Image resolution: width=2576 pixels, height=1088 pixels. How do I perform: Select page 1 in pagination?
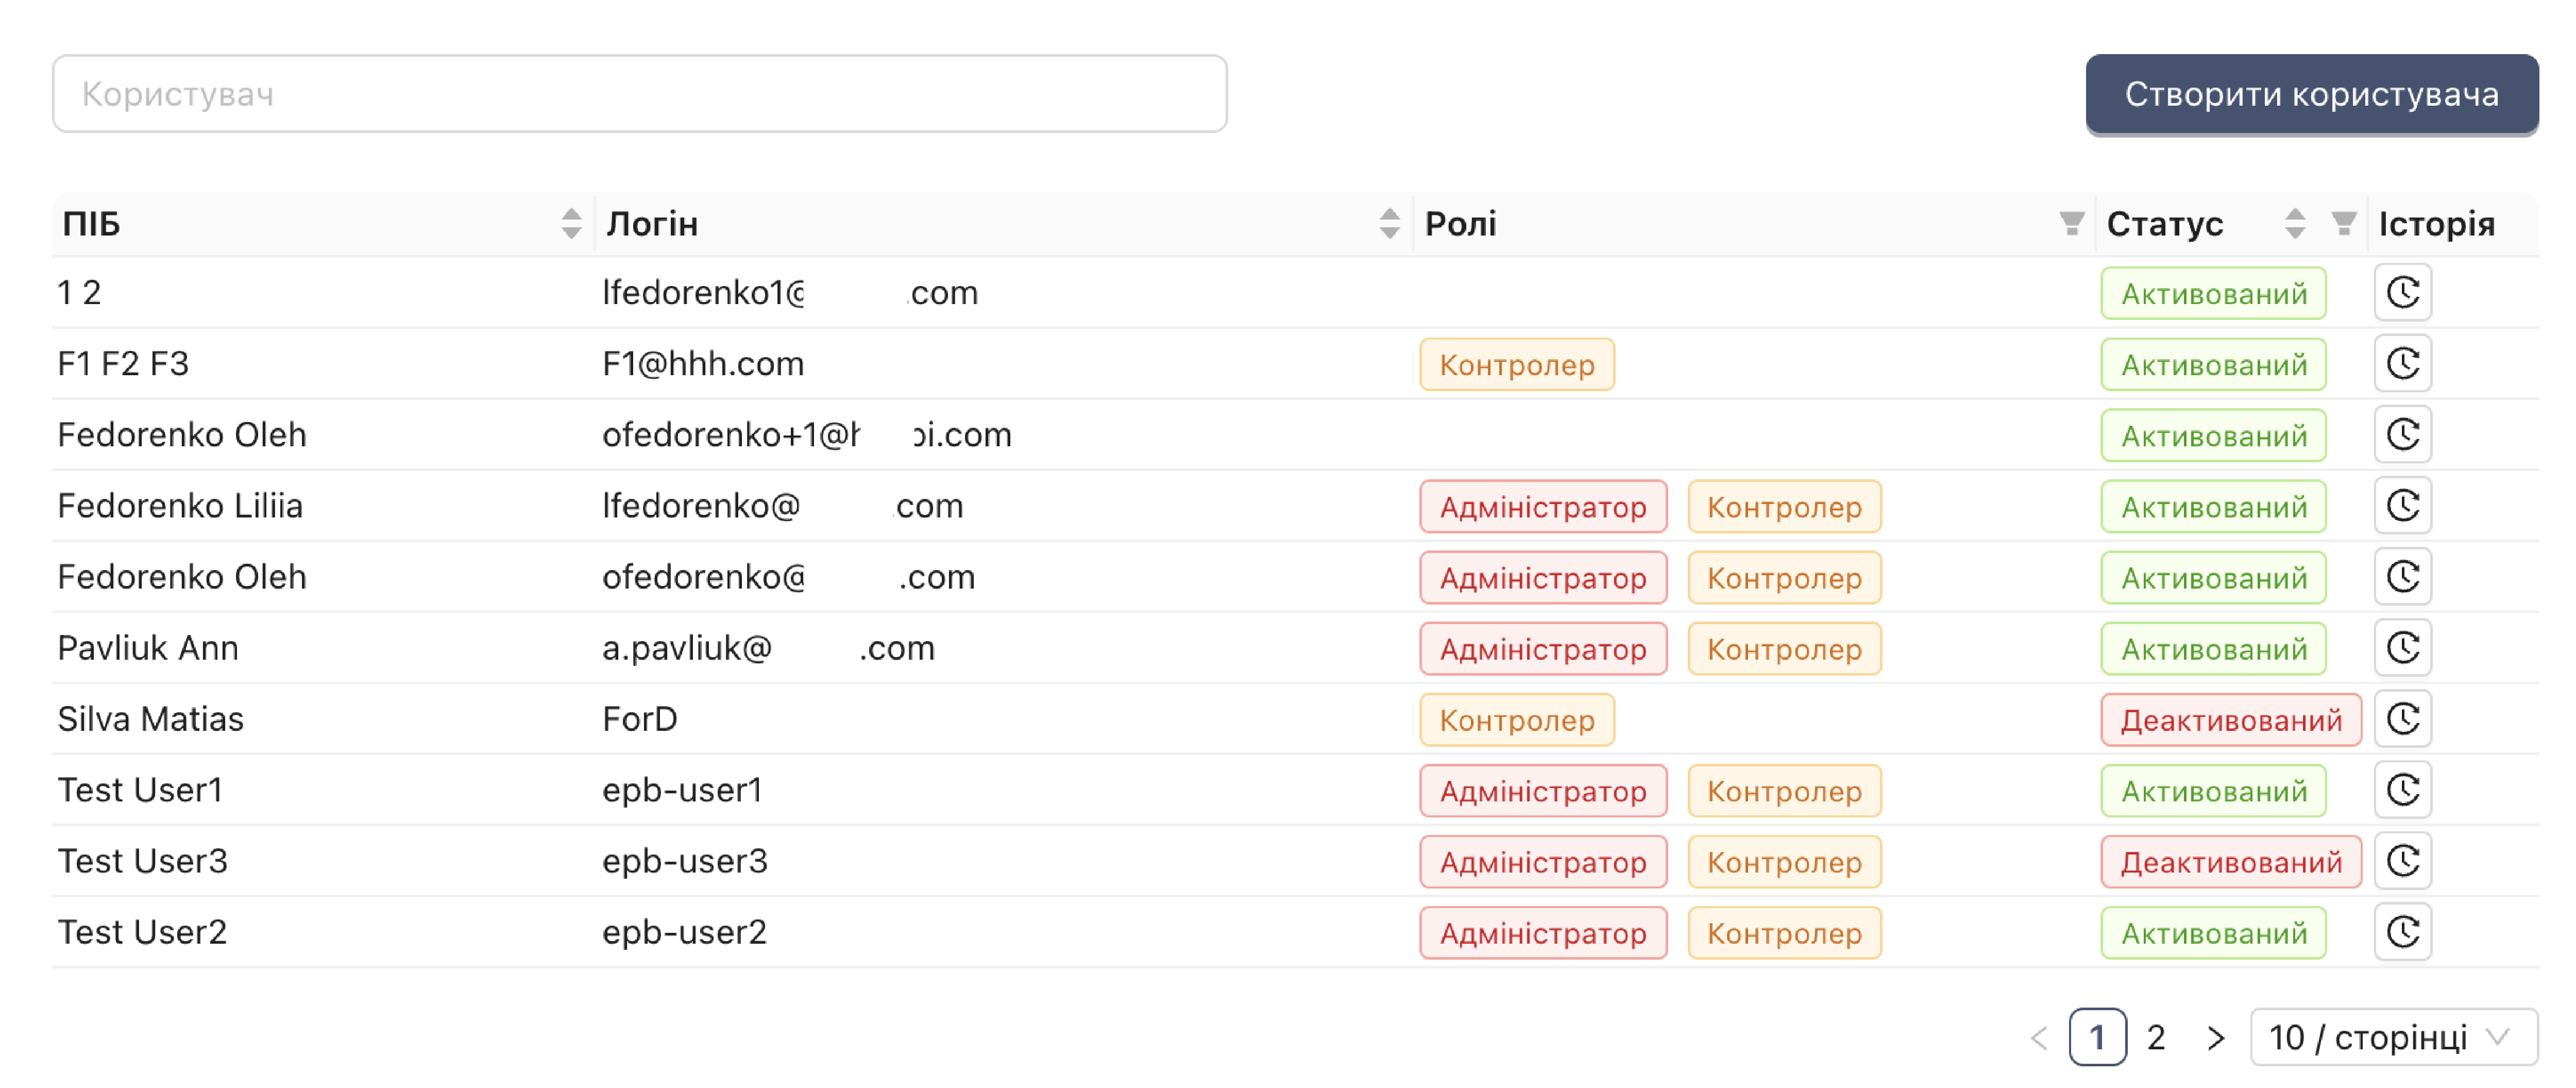tap(2097, 1038)
